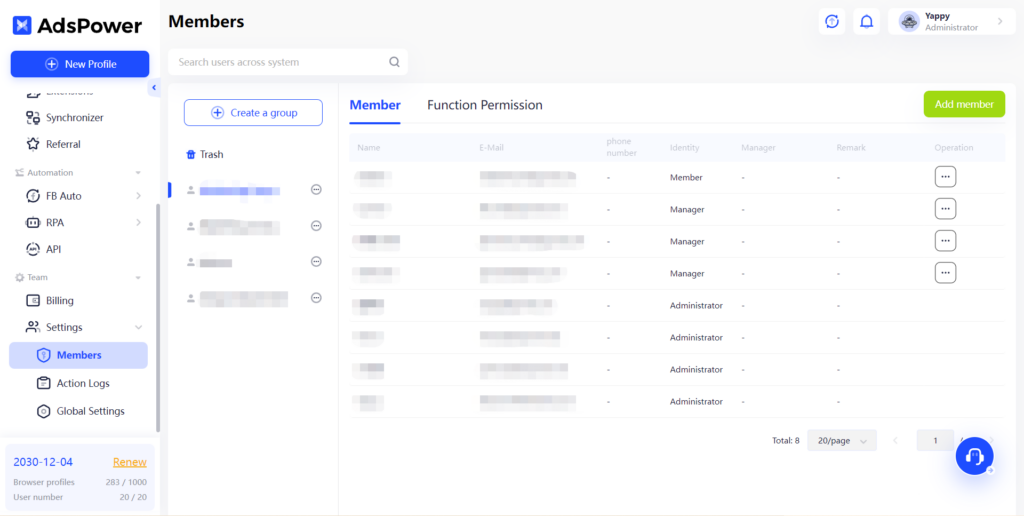
Task: Open the 20/page dropdown
Action: tap(842, 440)
